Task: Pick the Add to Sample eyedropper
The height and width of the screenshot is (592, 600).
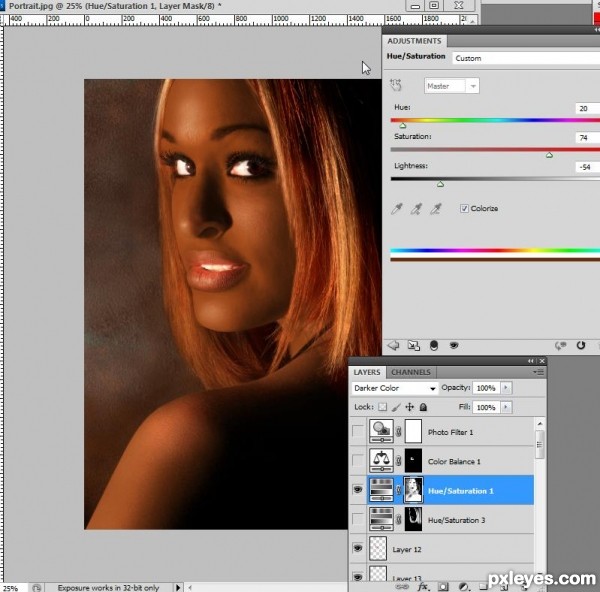Action: pyautogui.click(x=416, y=209)
